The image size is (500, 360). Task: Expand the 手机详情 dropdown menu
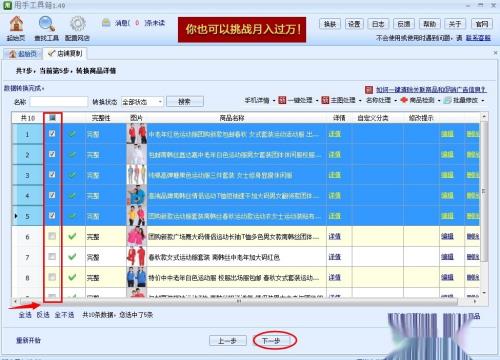click(274, 100)
